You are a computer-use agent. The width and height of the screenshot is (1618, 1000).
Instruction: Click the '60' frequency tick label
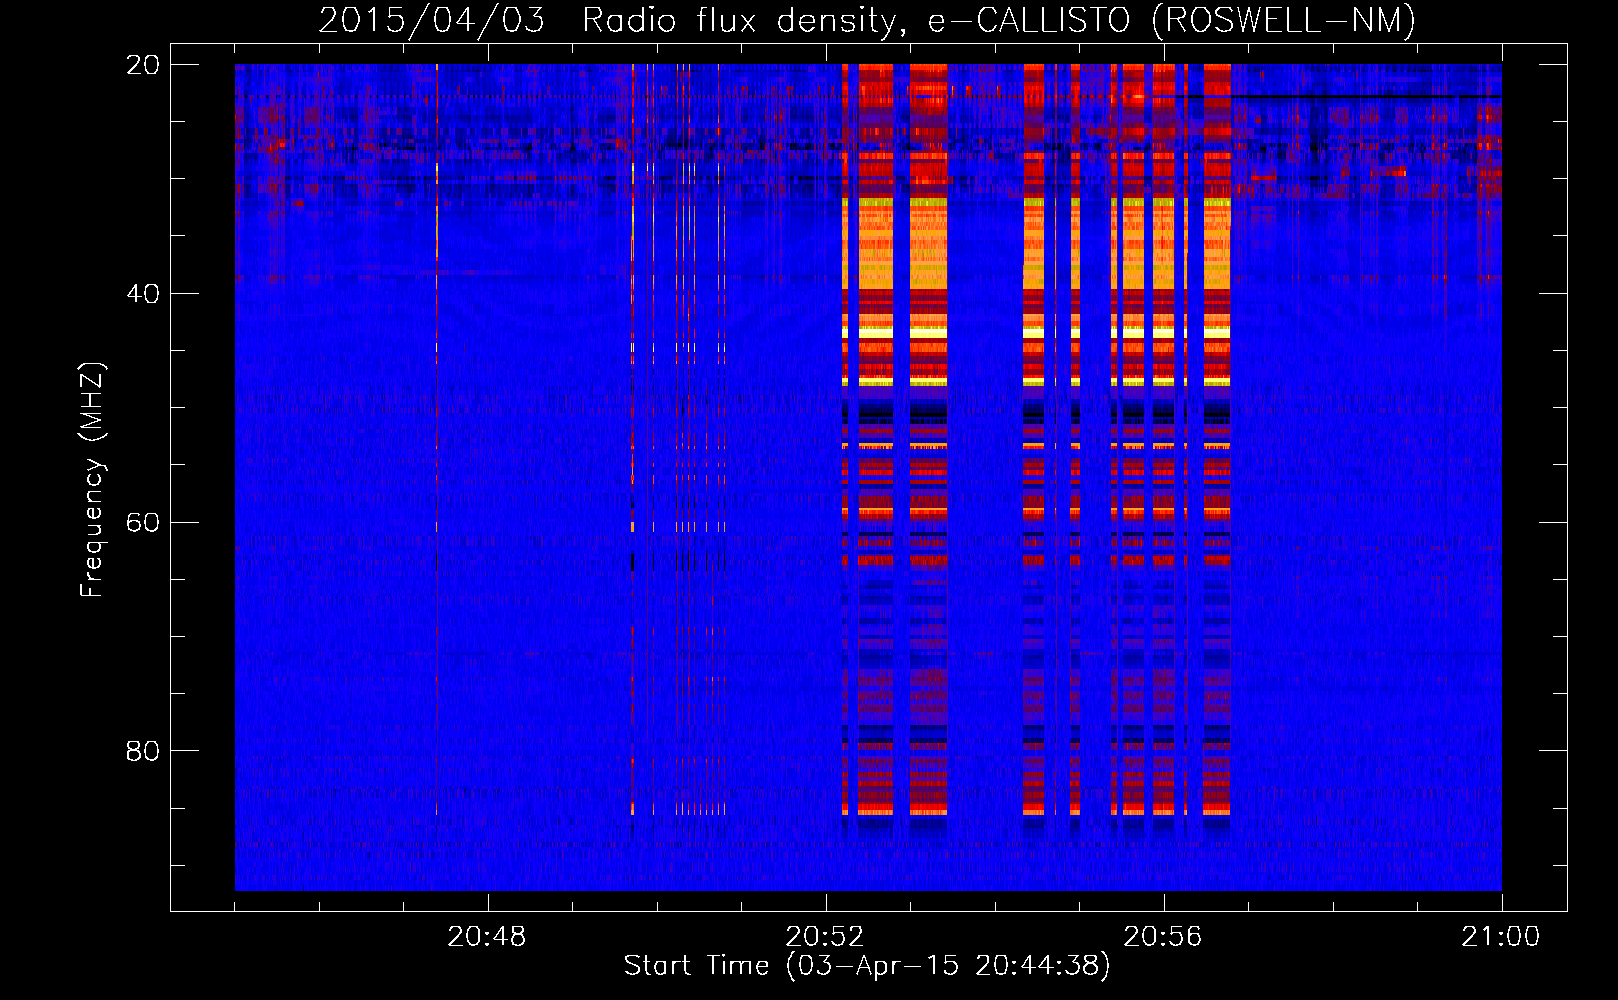(143, 523)
